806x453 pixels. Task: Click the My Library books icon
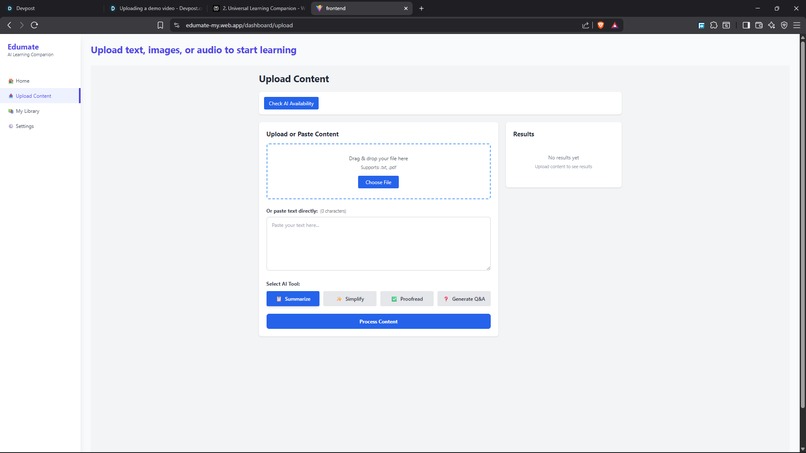point(11,111)
